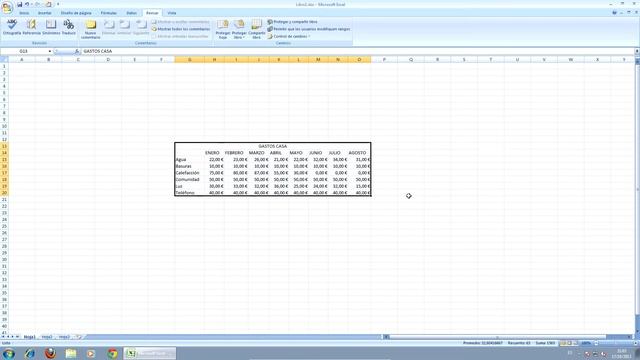The width and height of the screenshot is (640, 360).
Task: Run the Ortografía spell check
Action: [x=11, y=28]
